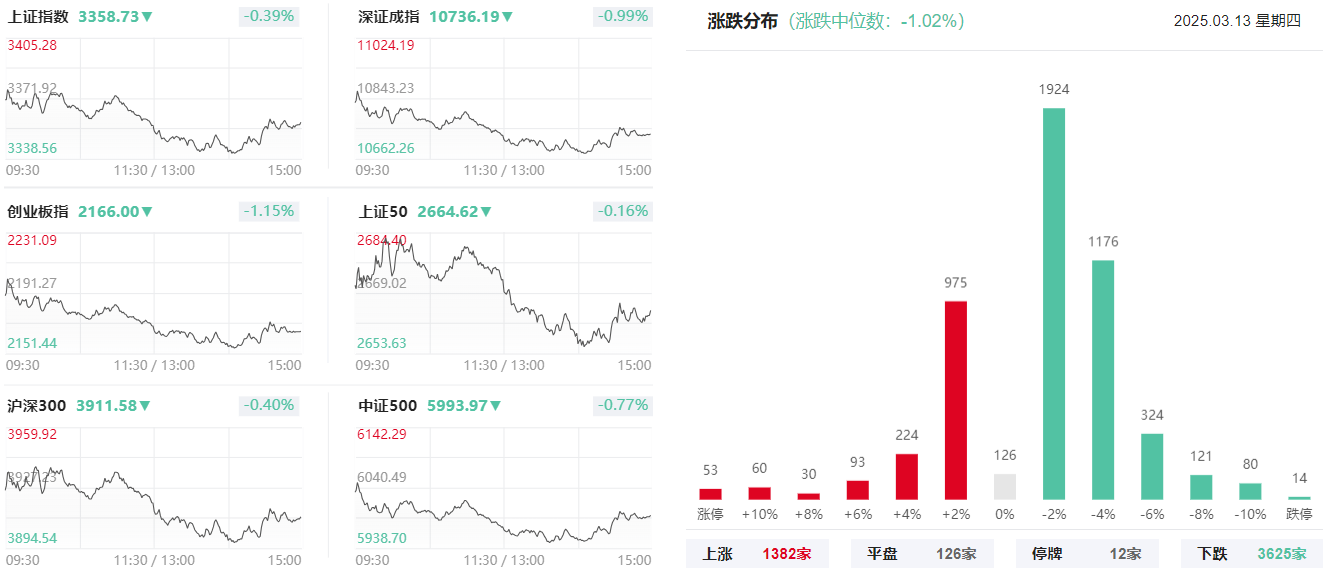Click the 涨跌分布 section heading
1323x569 pixels.
[742, 21]
